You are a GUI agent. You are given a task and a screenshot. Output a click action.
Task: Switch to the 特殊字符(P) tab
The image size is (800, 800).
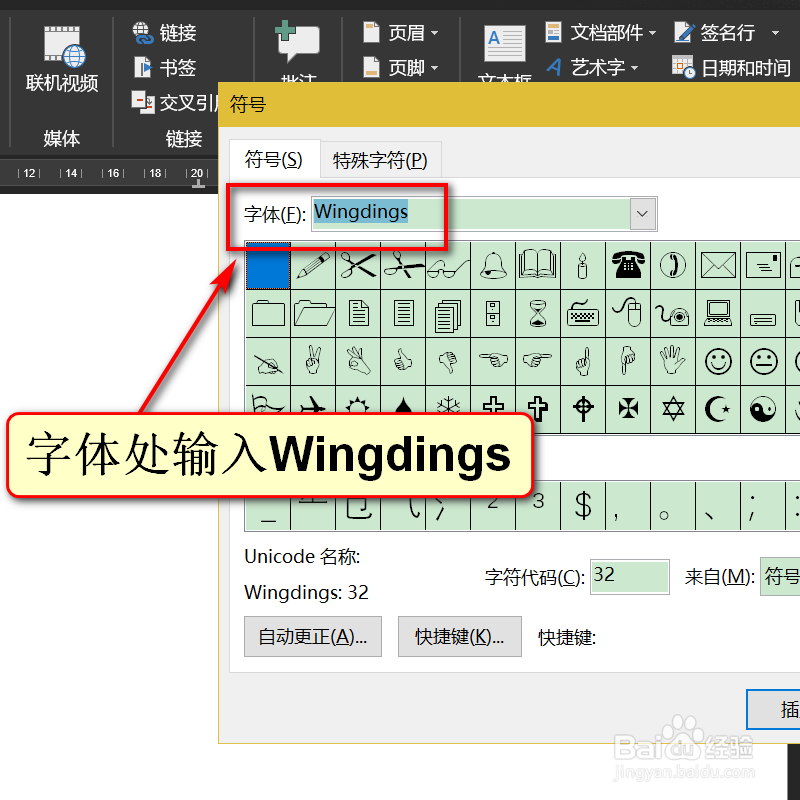pyautogui.click(x=380, y=160)
